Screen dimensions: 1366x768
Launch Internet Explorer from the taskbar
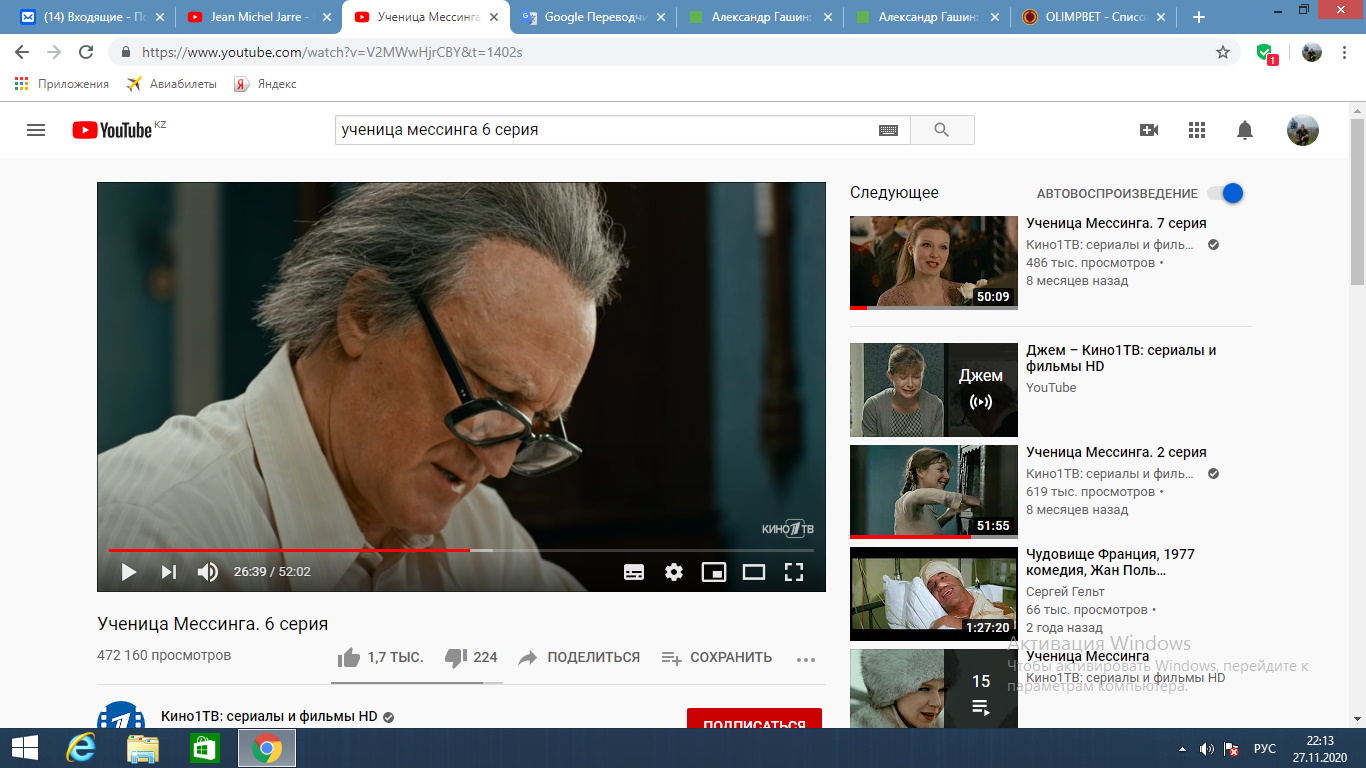click(81, 748)
